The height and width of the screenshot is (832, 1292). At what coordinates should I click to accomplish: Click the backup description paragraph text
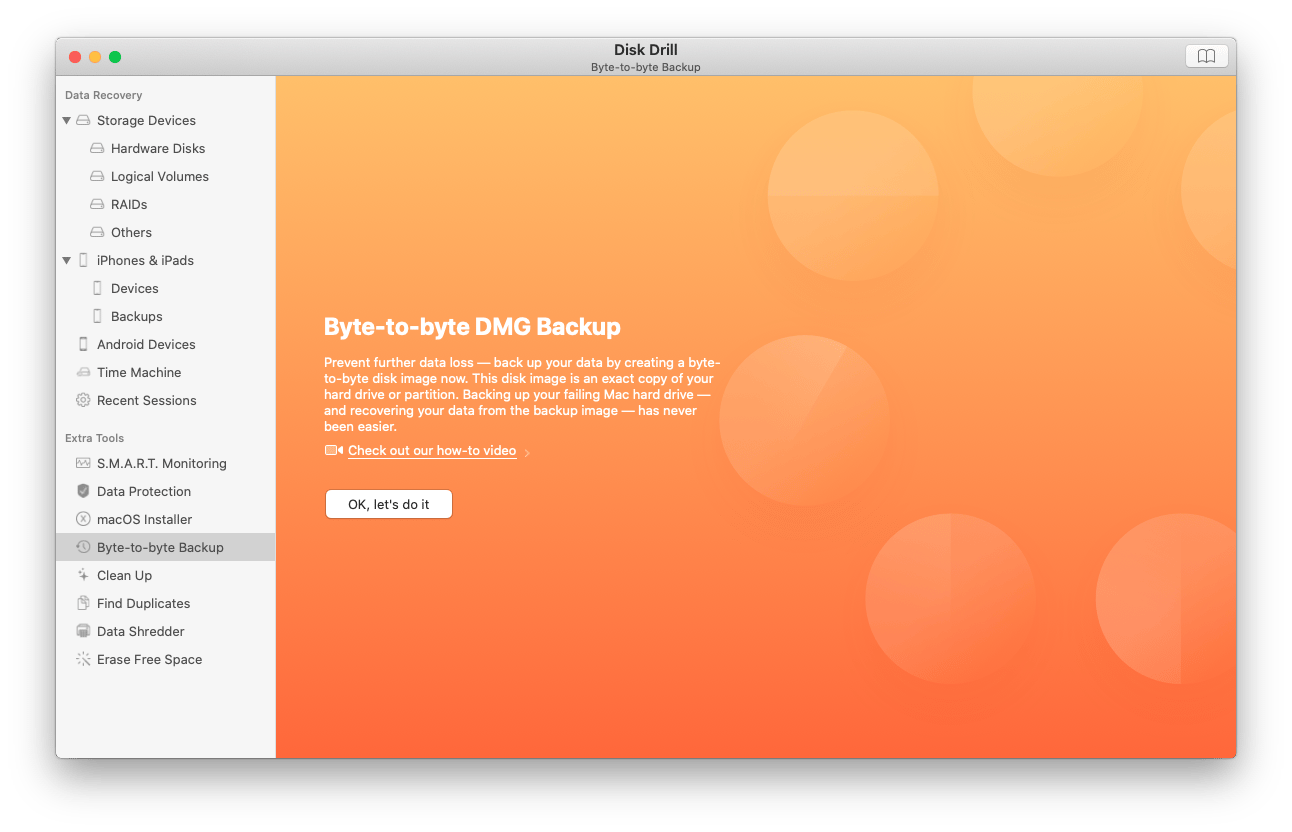(522, 395)
